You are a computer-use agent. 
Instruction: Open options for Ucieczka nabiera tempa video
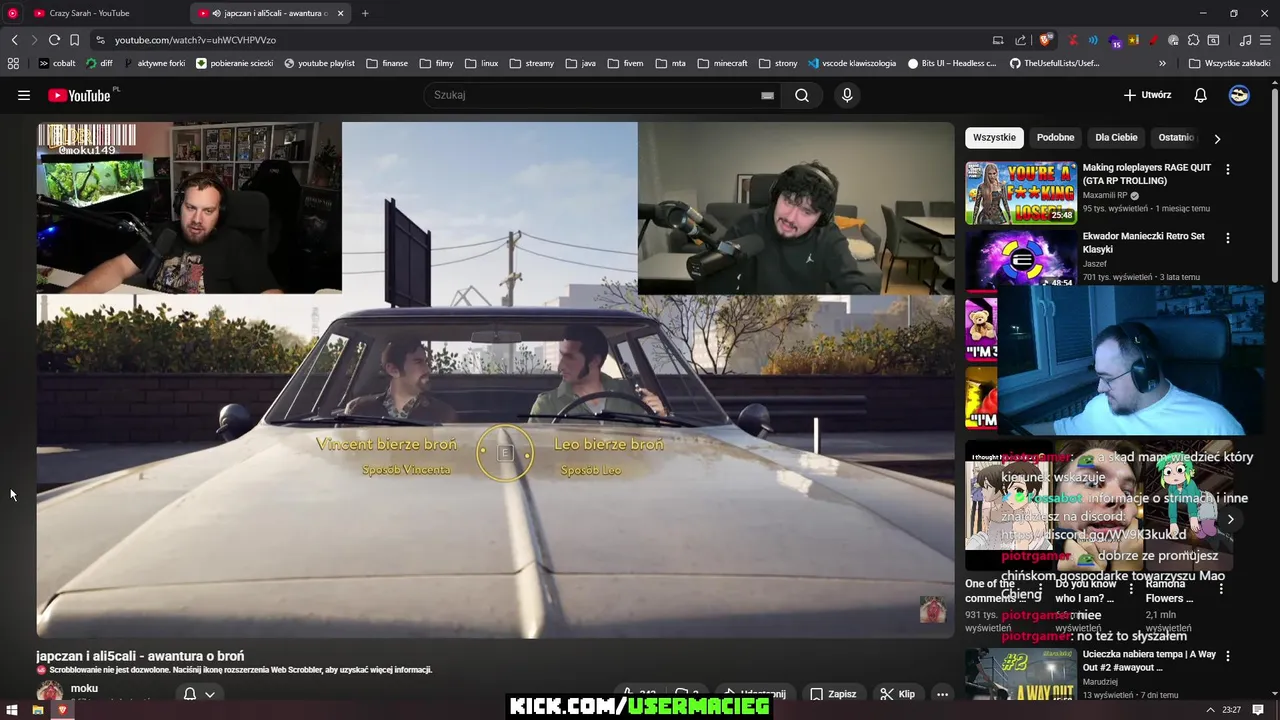(x=1228, y=657)
